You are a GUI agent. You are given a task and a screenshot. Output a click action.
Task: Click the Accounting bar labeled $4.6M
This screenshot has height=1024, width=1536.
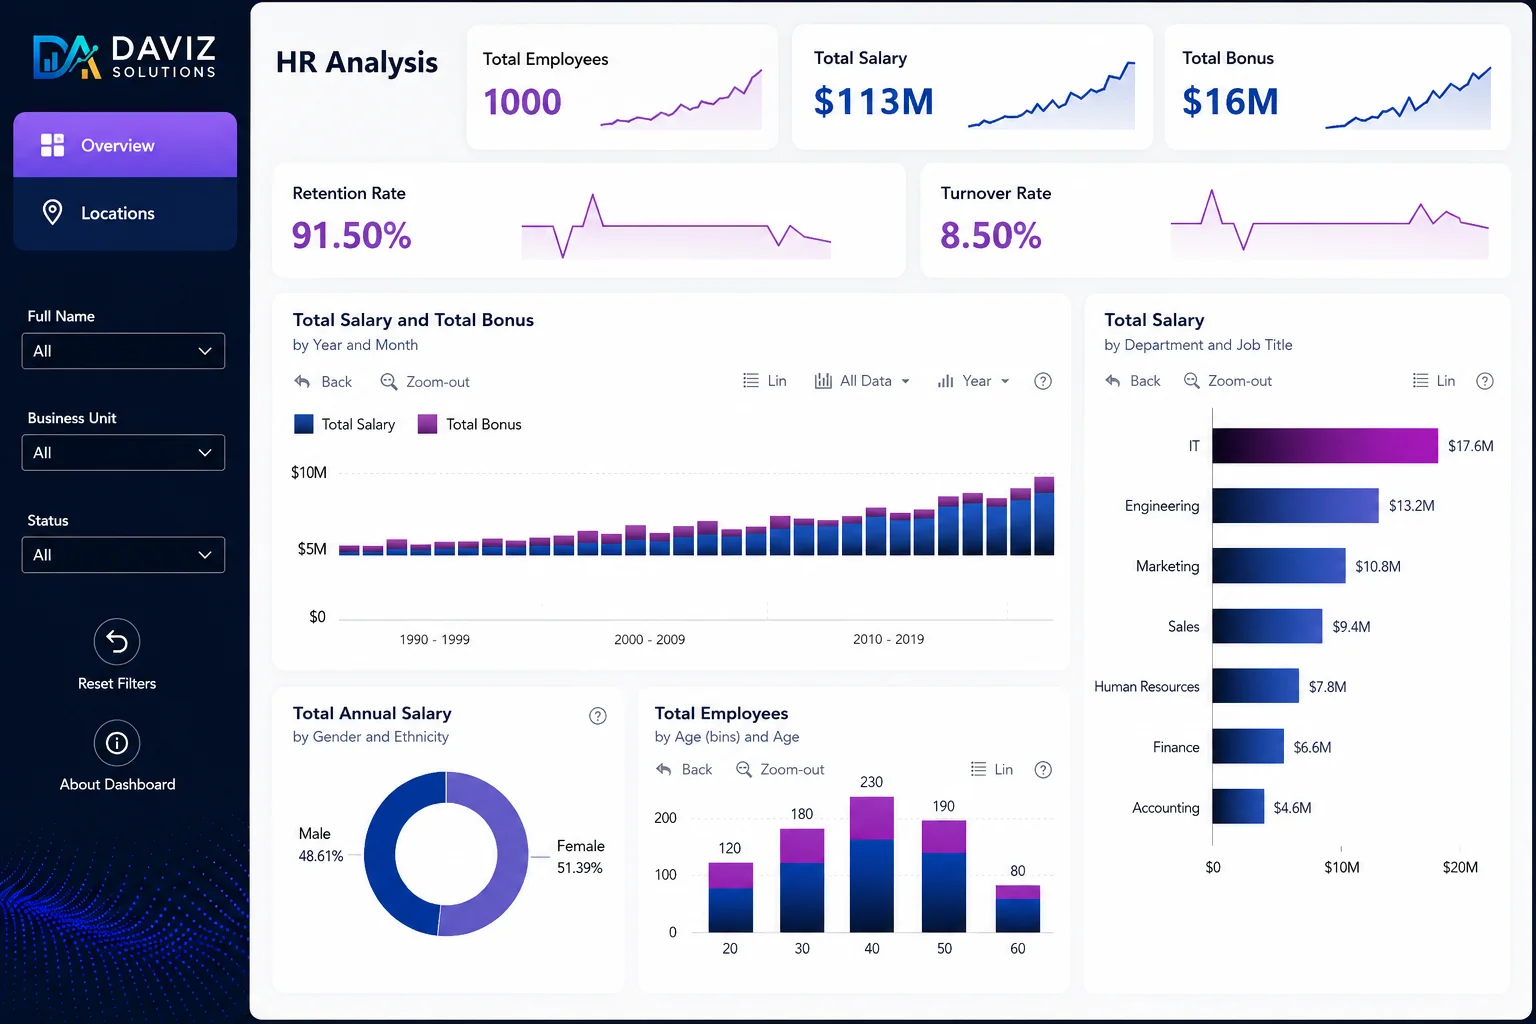pyautogui.click(x=1239, y=807)
